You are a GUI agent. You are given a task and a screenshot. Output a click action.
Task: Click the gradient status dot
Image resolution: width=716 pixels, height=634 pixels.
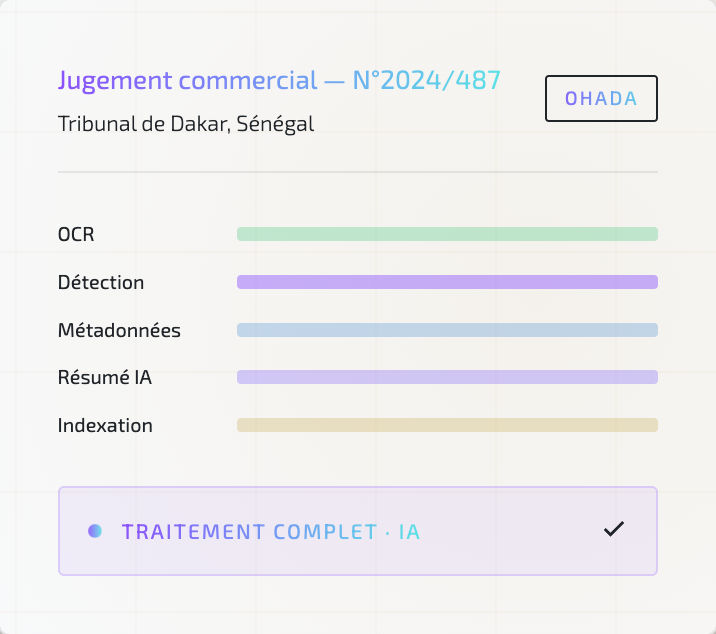95,531
